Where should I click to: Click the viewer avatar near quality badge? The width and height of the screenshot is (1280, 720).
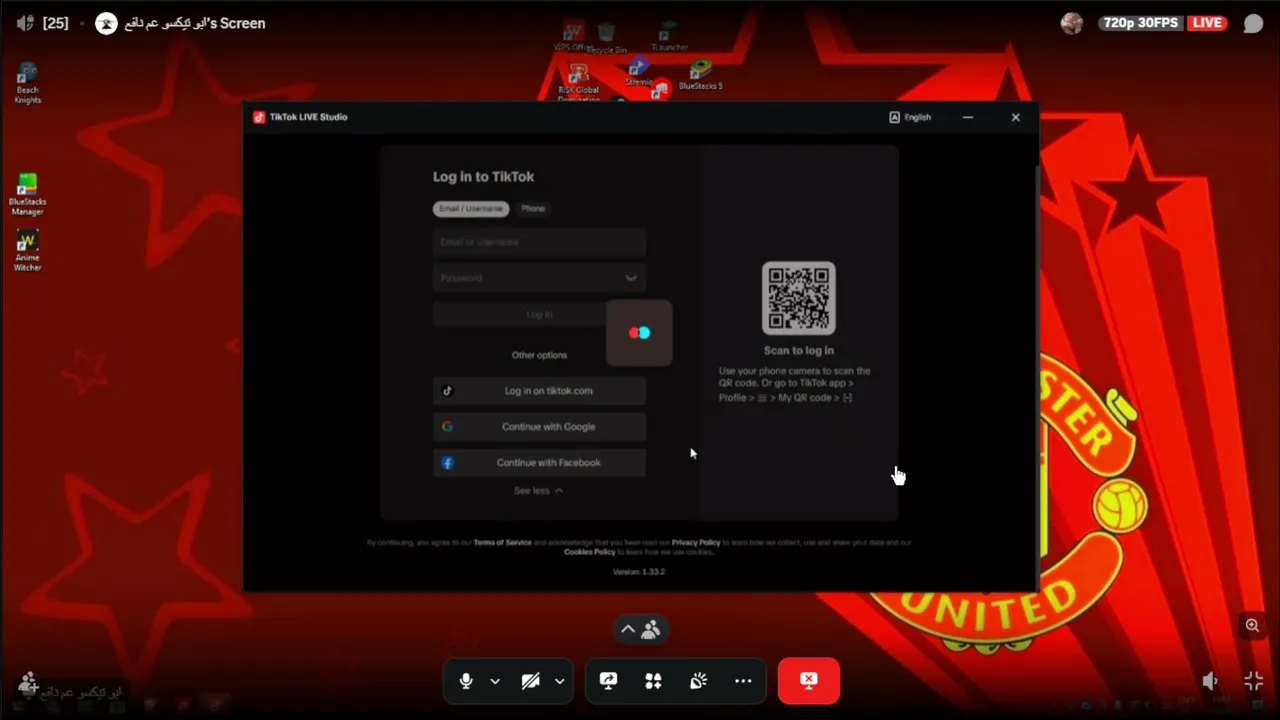1072,23
